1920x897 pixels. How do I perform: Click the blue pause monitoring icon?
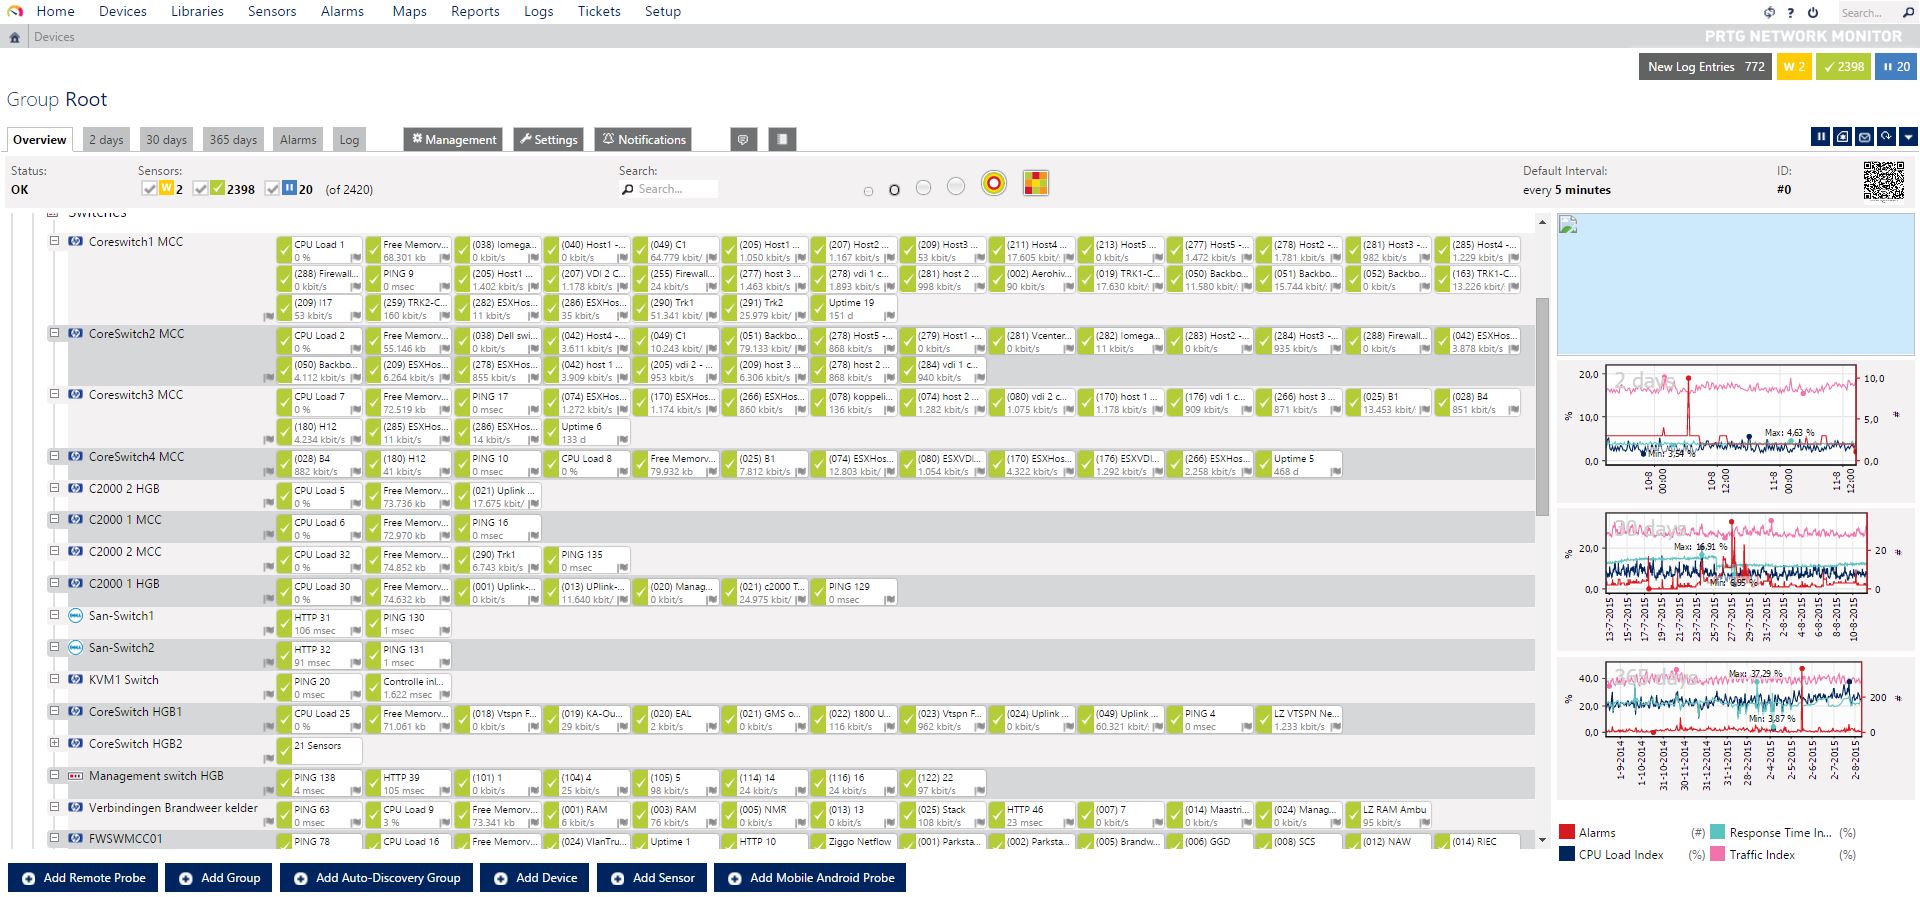pyautogui.click(x=1820, y=137)
